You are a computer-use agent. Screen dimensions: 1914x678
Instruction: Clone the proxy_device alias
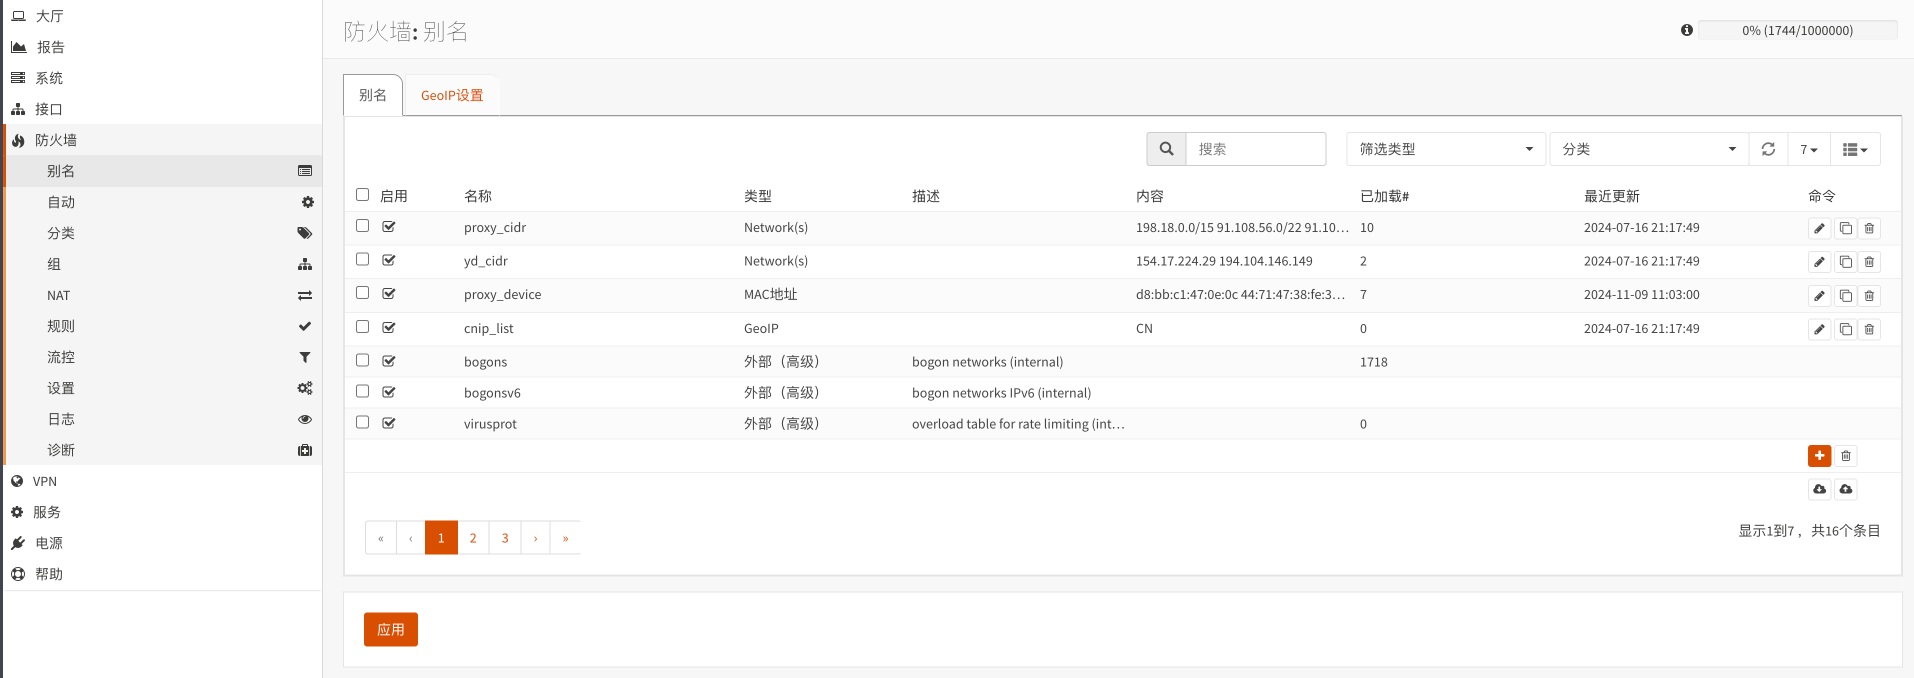(1845, 296)
